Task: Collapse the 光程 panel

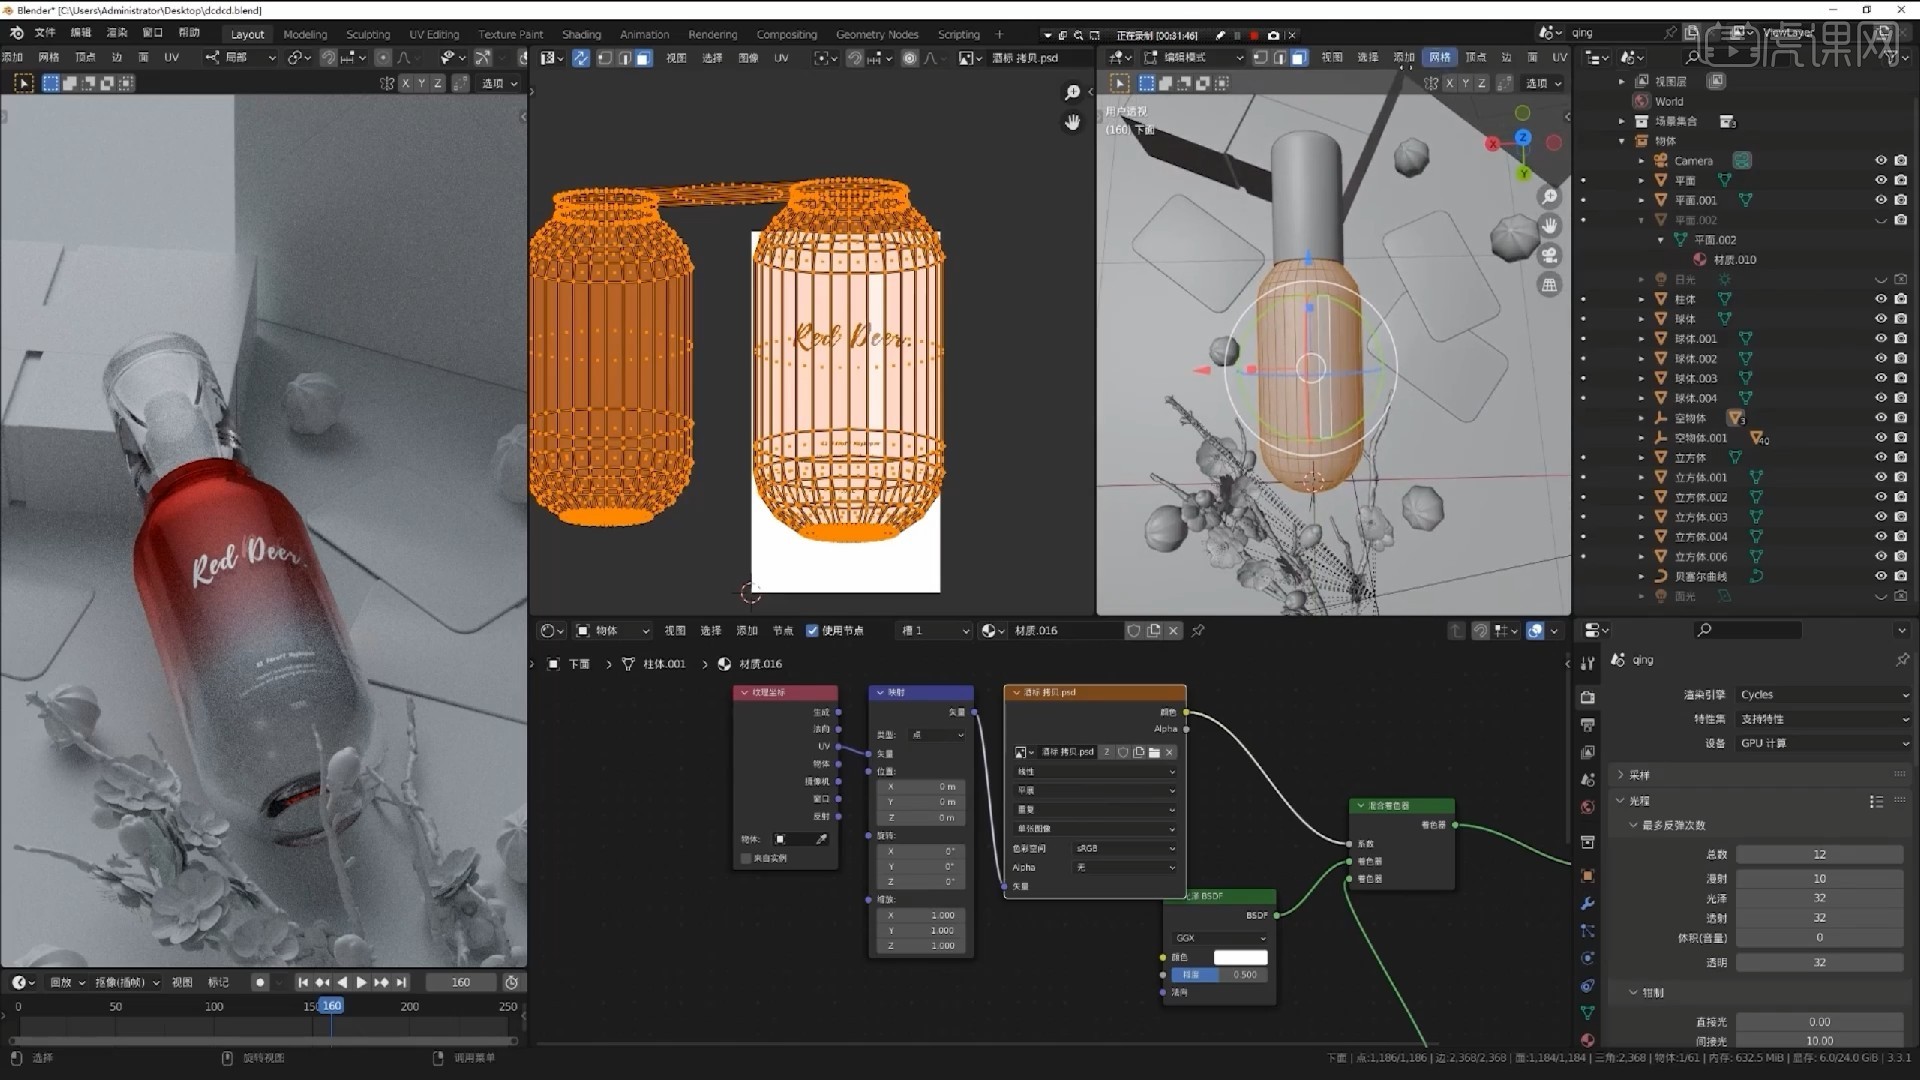Action: click(1620, 801)
